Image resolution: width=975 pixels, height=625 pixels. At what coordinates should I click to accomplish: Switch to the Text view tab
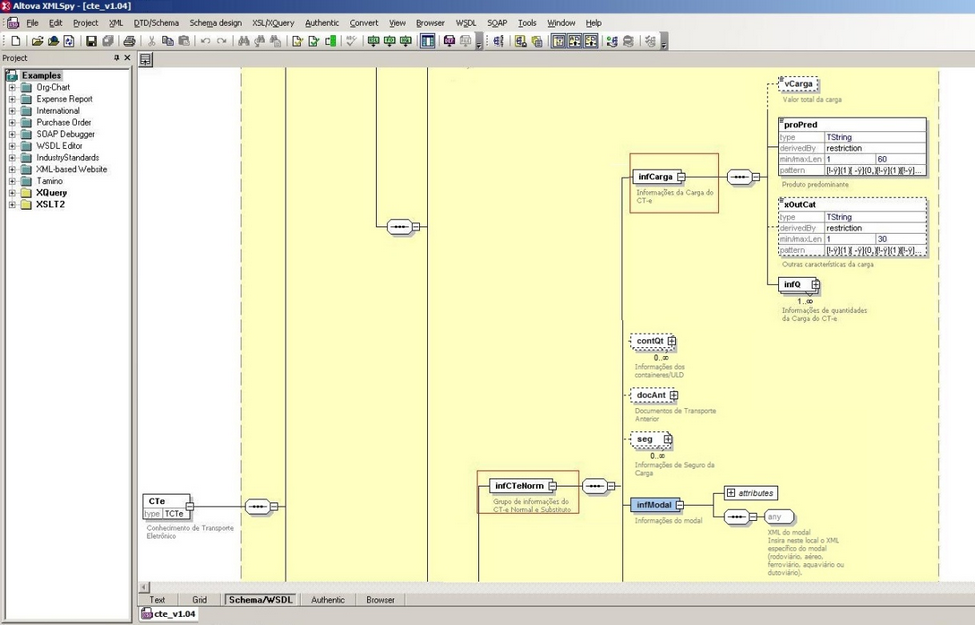(x=157, y=600)
